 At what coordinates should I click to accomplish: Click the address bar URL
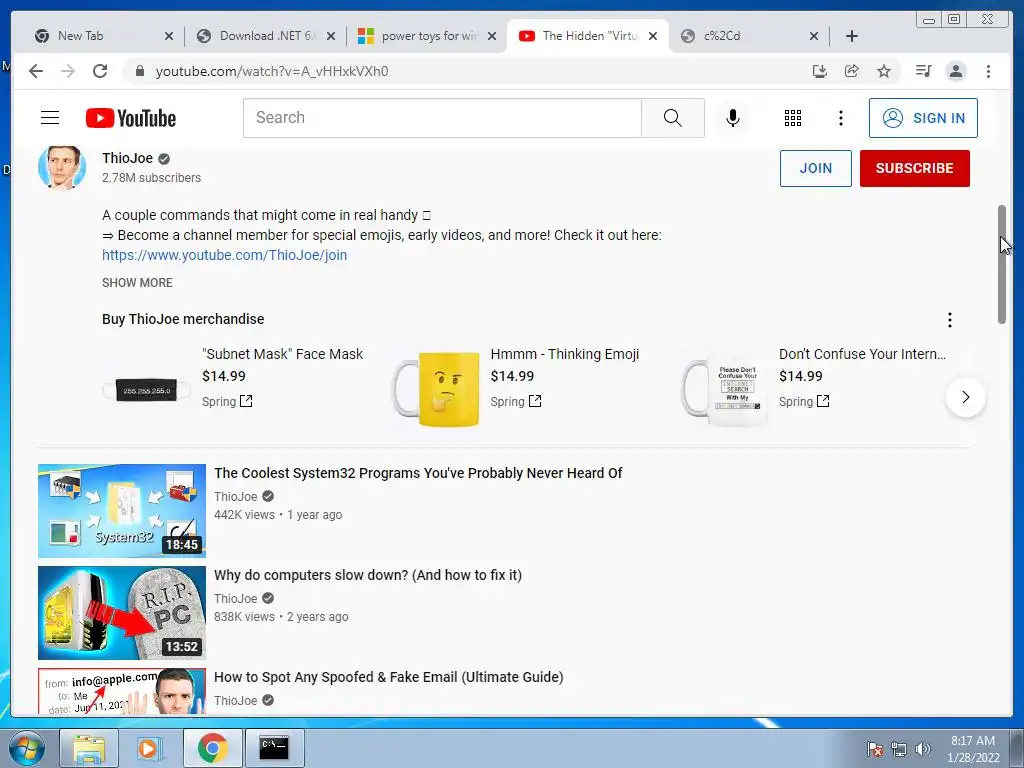point(272,71)
